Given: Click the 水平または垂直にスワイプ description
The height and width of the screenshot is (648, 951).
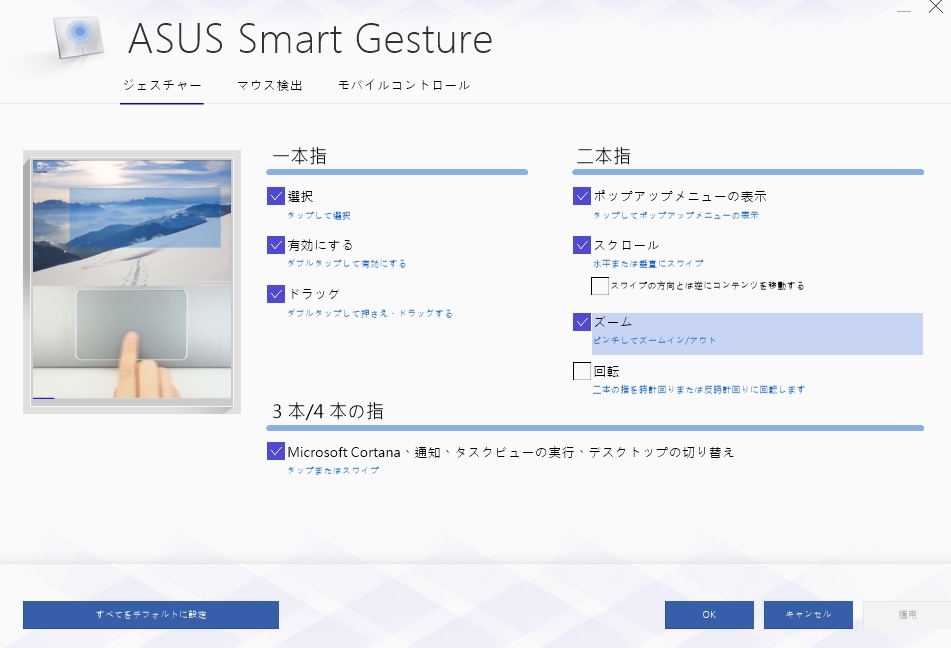Looking at the screenshot, I should 648,263.
